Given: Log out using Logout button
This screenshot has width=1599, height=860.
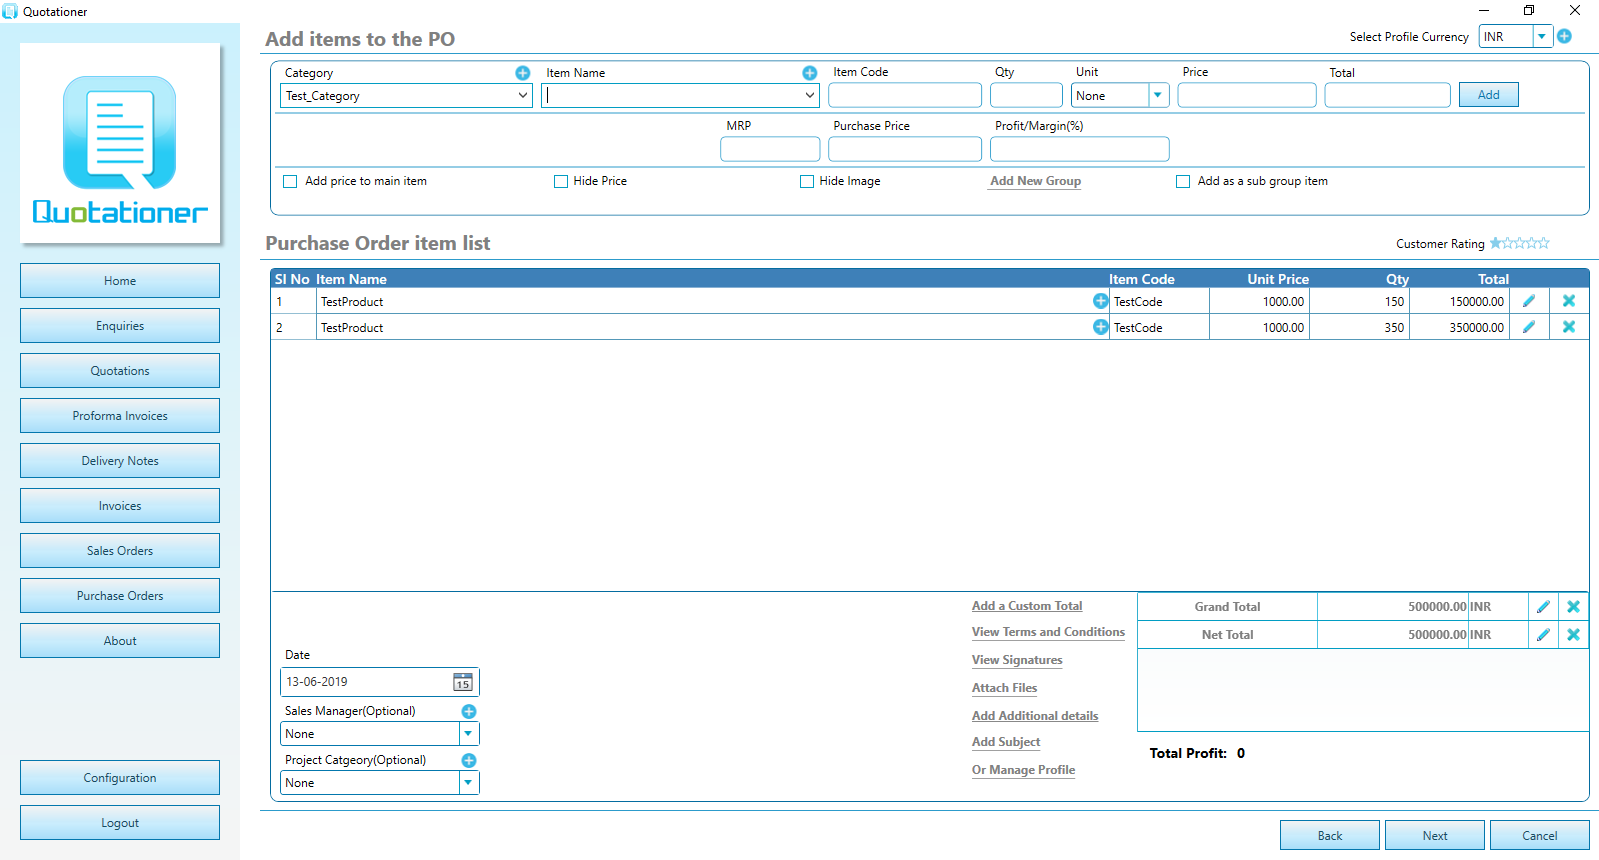Looking at the screenshot, I should pyautogui.click(x=120, y=823).
